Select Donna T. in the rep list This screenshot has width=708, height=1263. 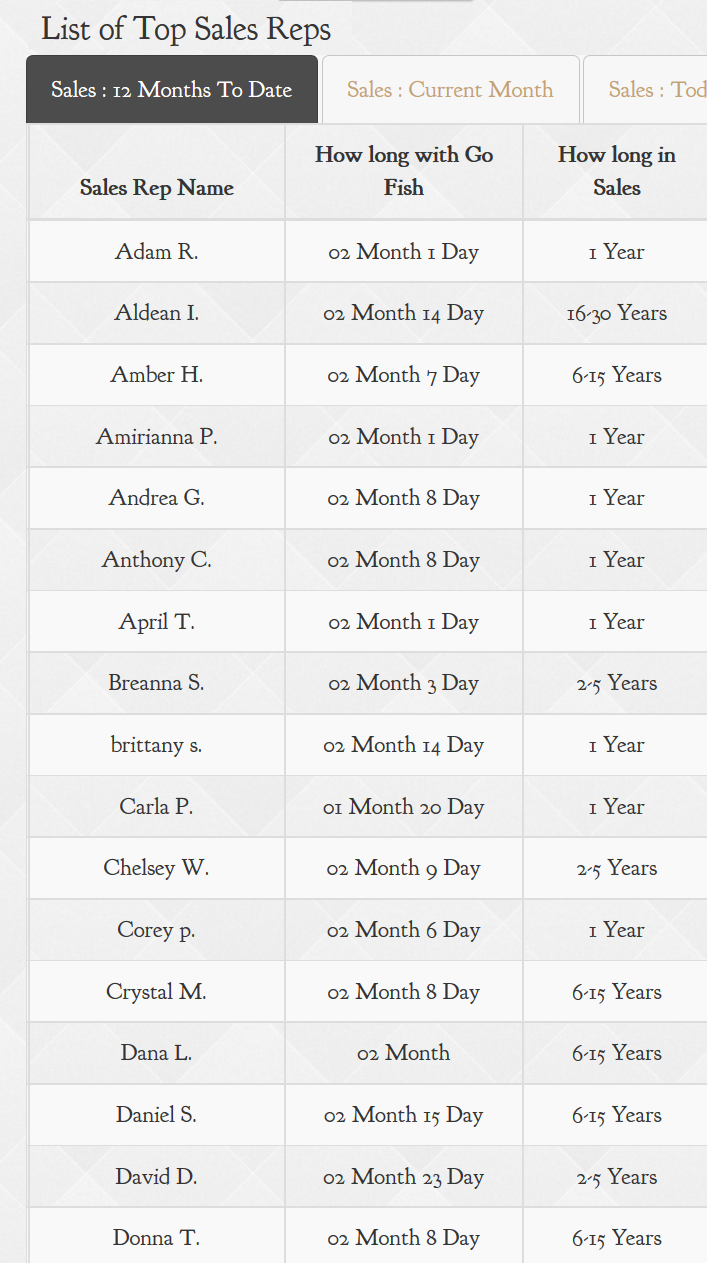[x=157, y=1238]
